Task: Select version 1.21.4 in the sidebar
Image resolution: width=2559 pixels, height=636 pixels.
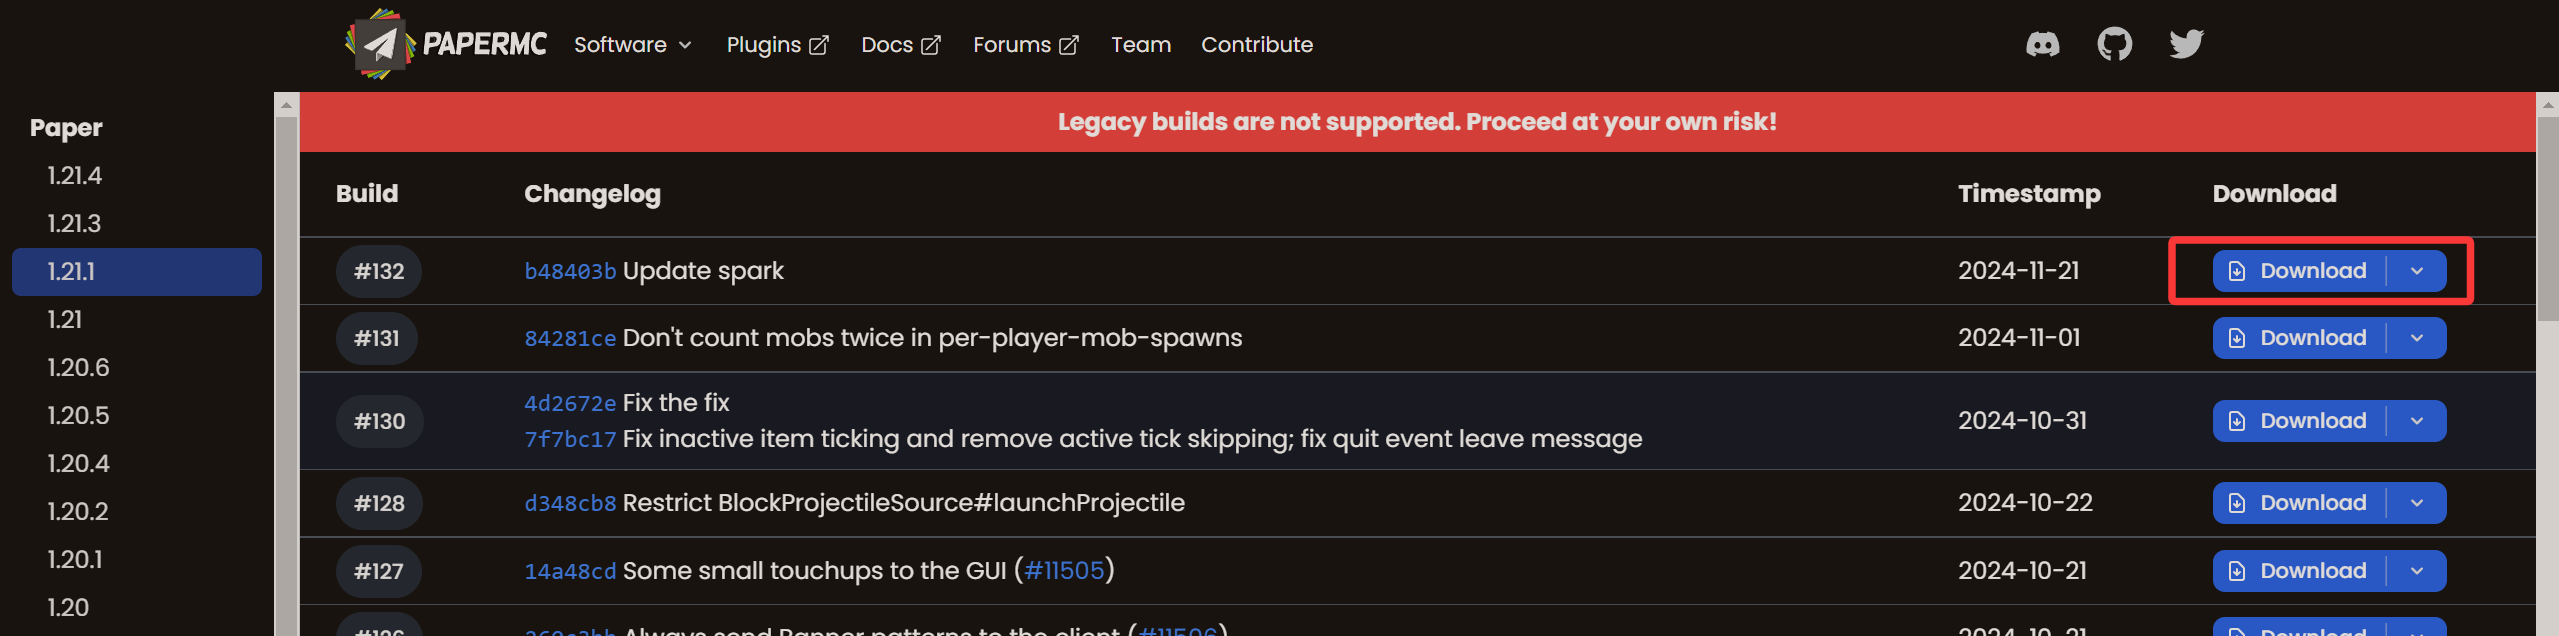Action: (x=75, y=176)
